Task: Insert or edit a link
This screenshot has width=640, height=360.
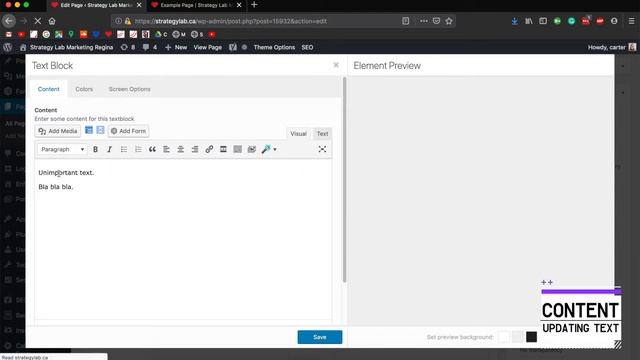Action: [x=209, y=149]
